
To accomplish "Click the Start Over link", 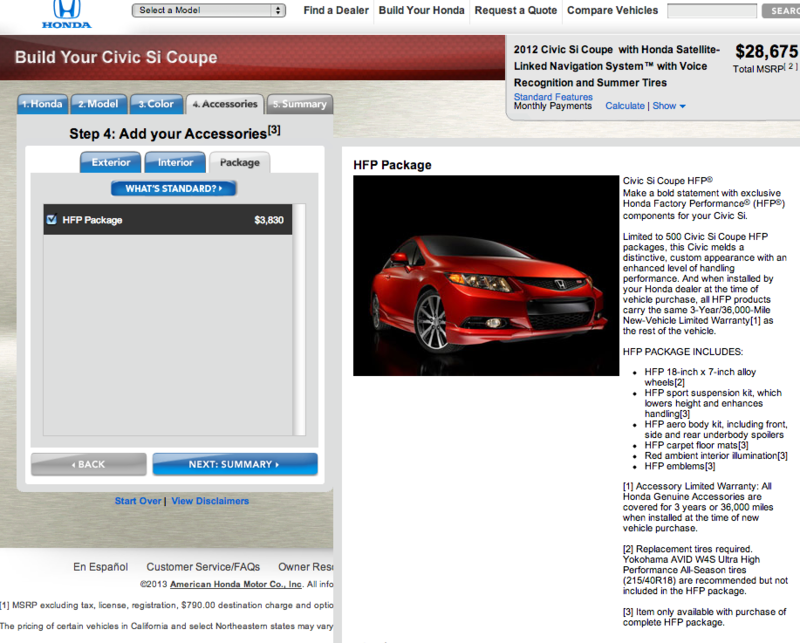I will [x=138, y=501].
